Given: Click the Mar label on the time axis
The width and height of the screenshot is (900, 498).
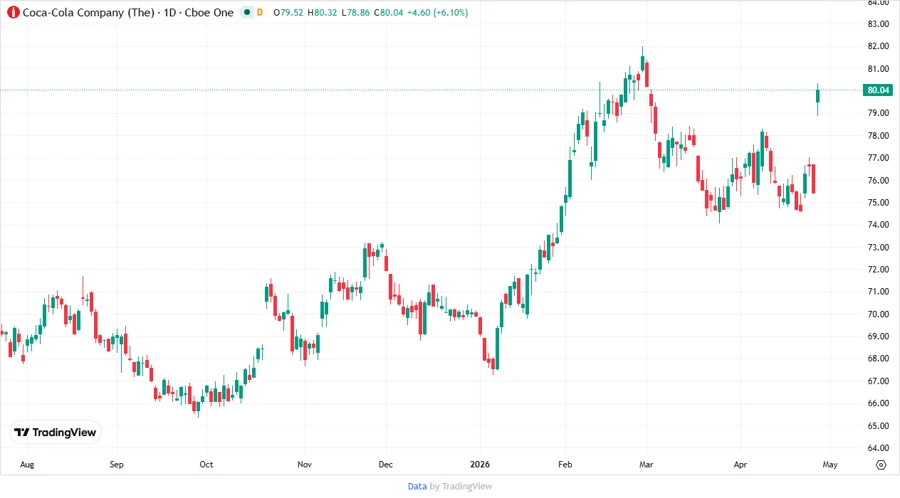Looking at the screenshot, I should [x=646, y=465].
